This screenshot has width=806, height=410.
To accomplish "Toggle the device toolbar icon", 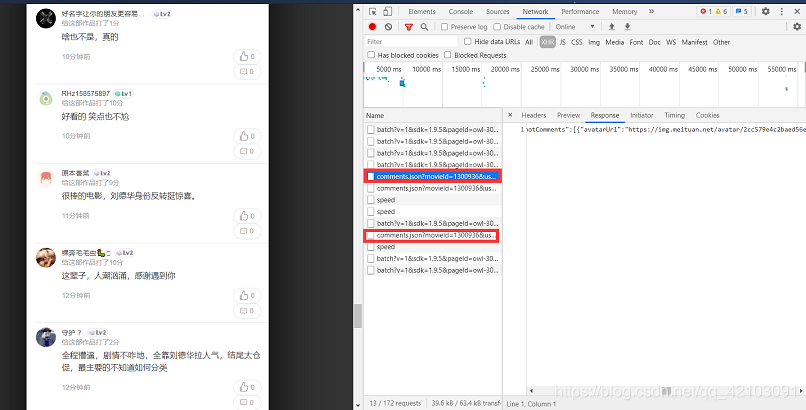I will point(388,11).
